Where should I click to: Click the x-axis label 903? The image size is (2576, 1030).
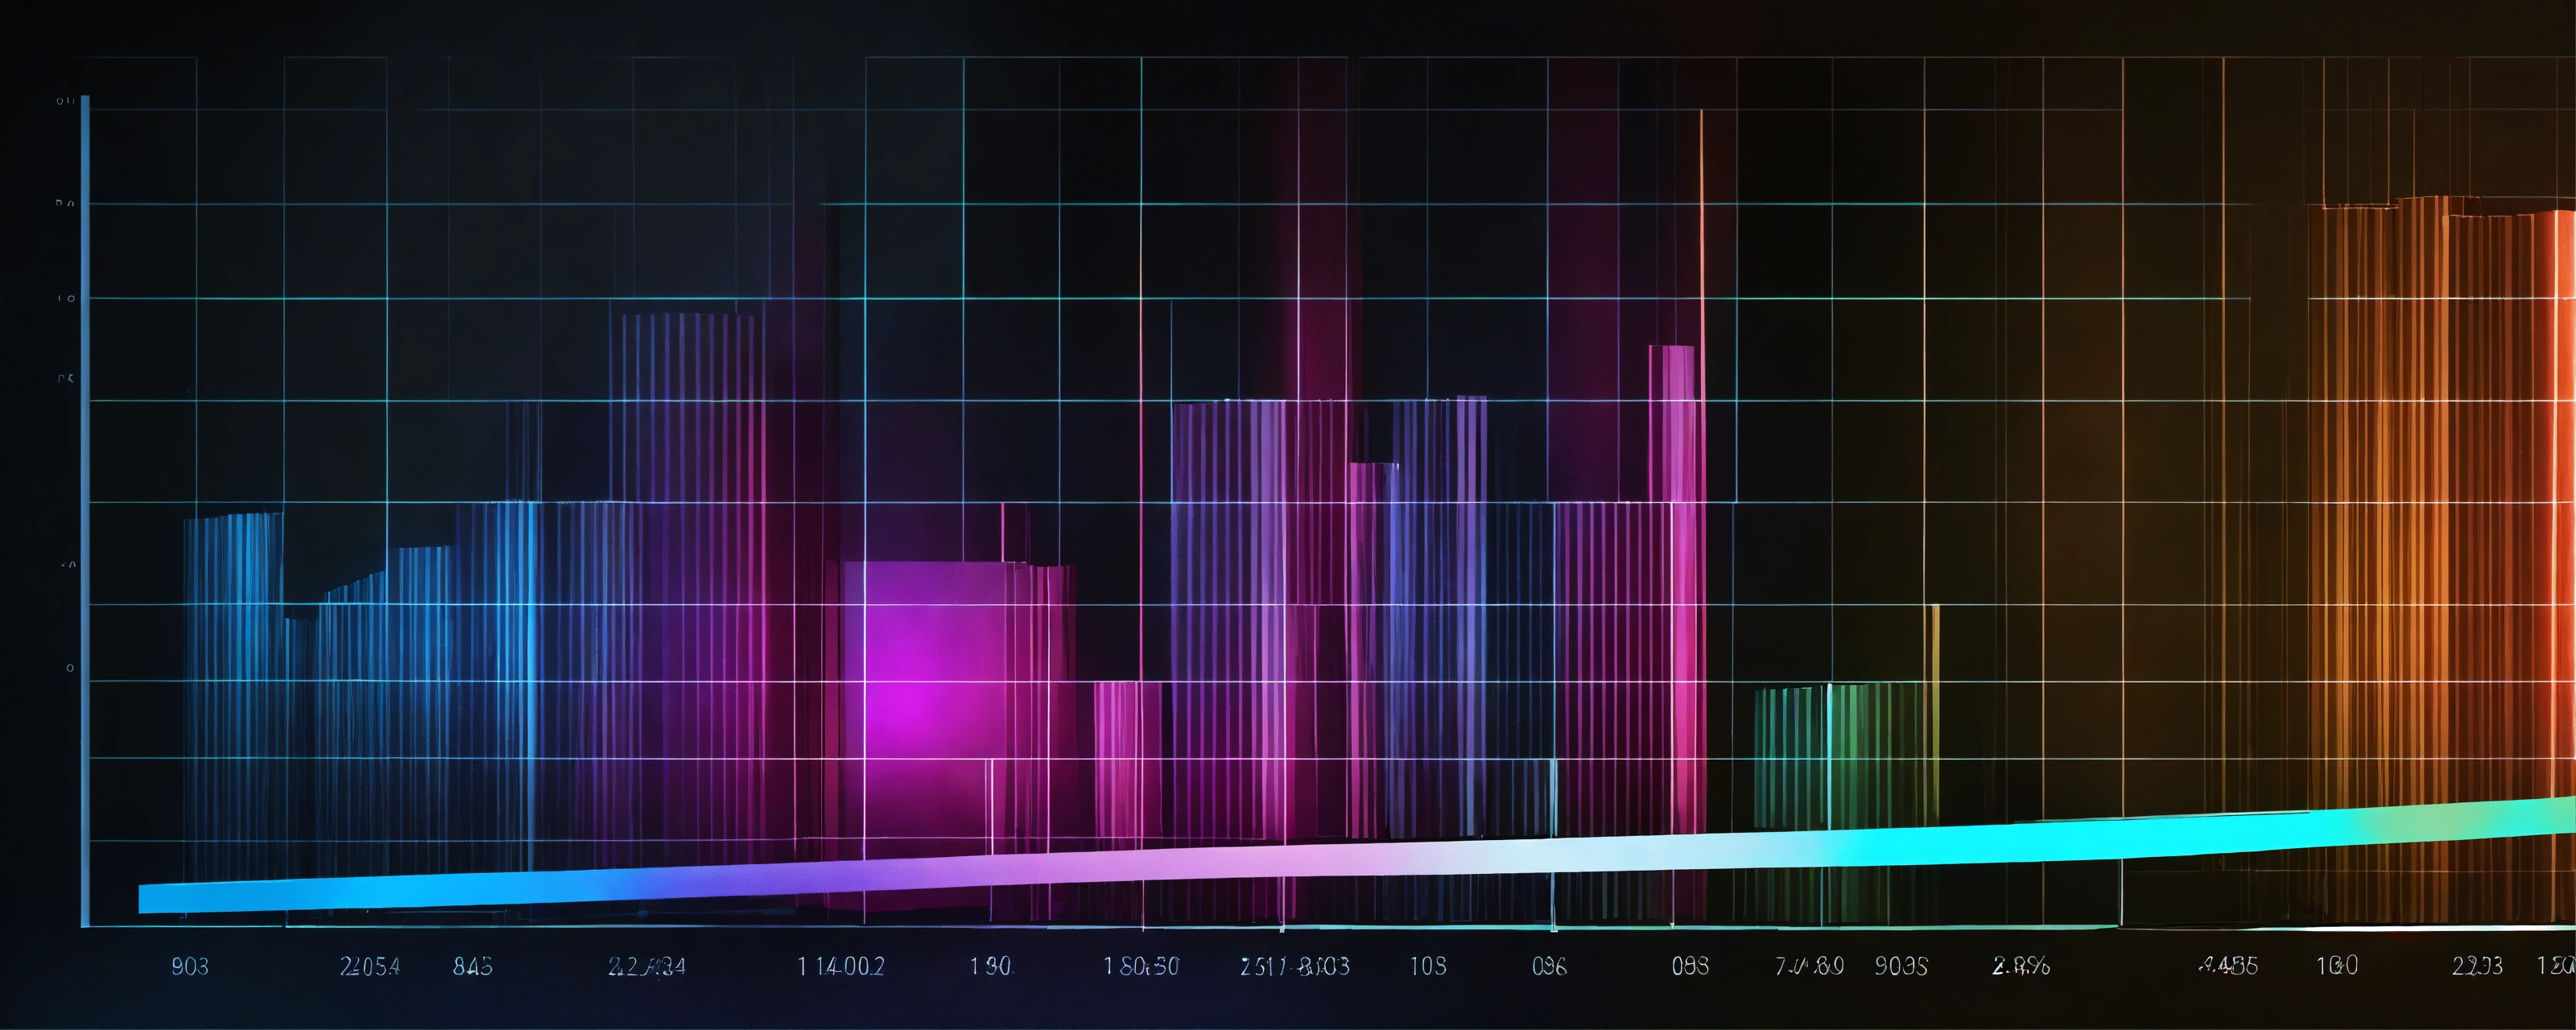(190, 966)
